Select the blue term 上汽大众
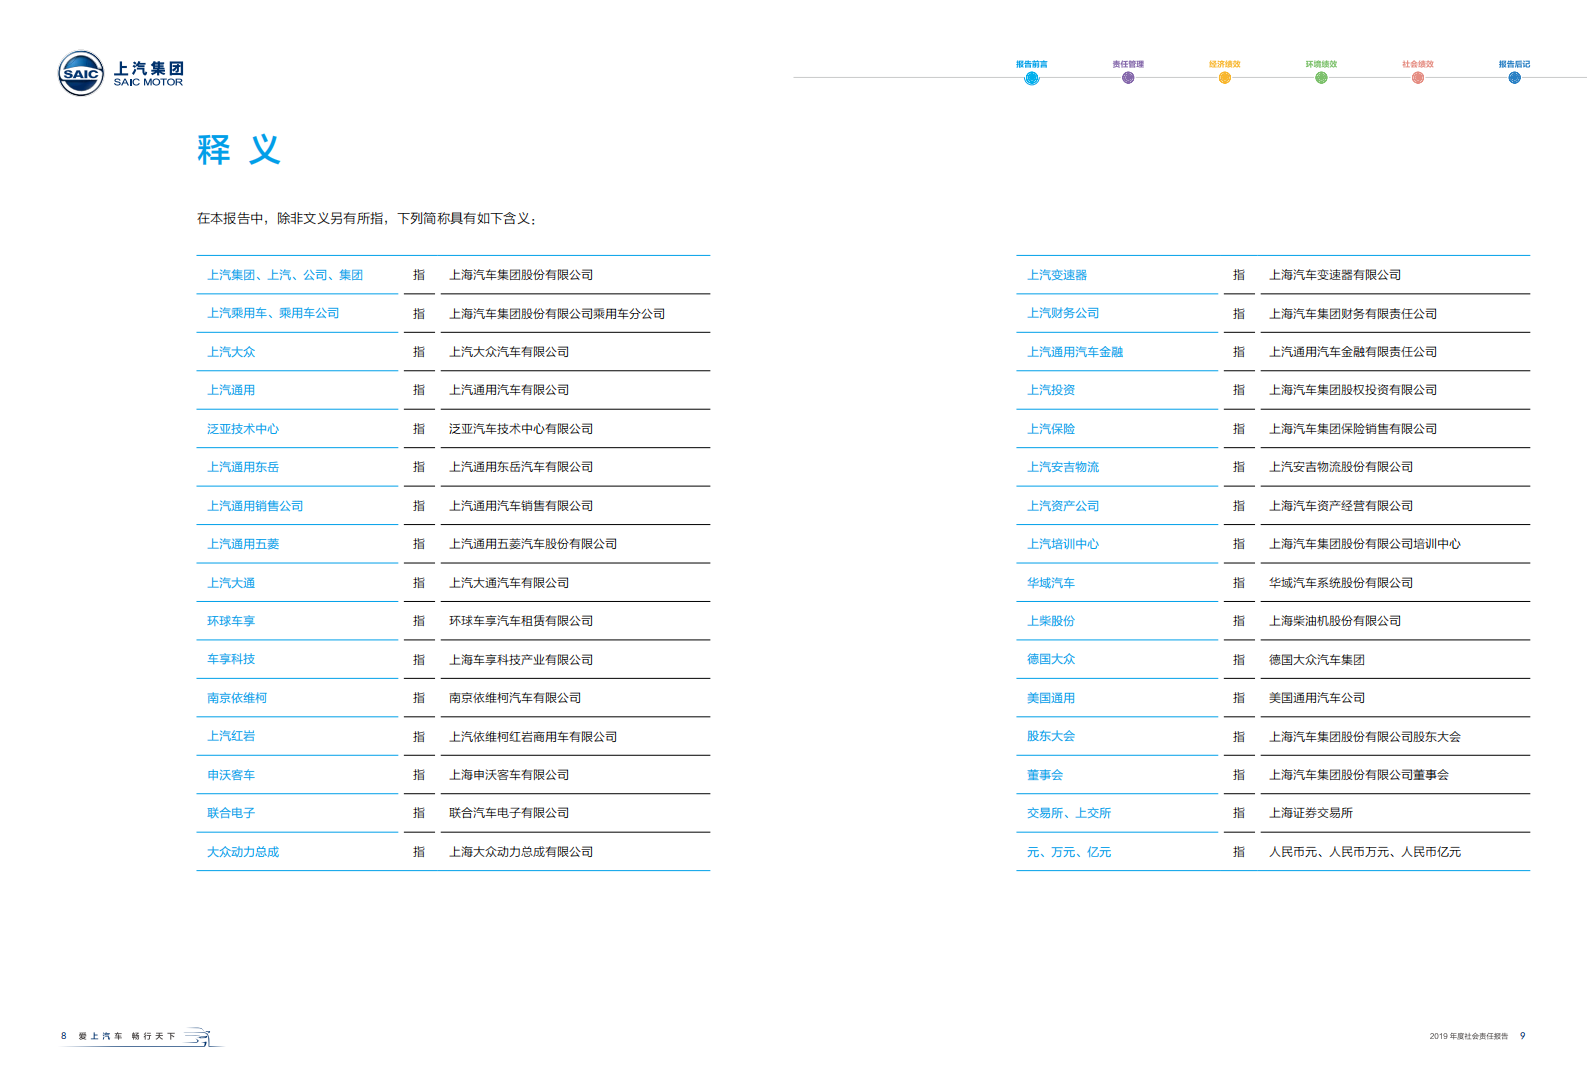The image size is (1587, 1077). click(231, 352)
